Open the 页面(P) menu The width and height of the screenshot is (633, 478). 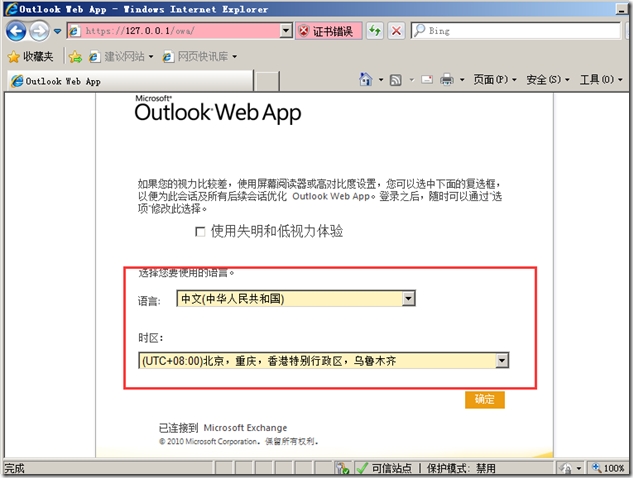[x=495, y=80]
